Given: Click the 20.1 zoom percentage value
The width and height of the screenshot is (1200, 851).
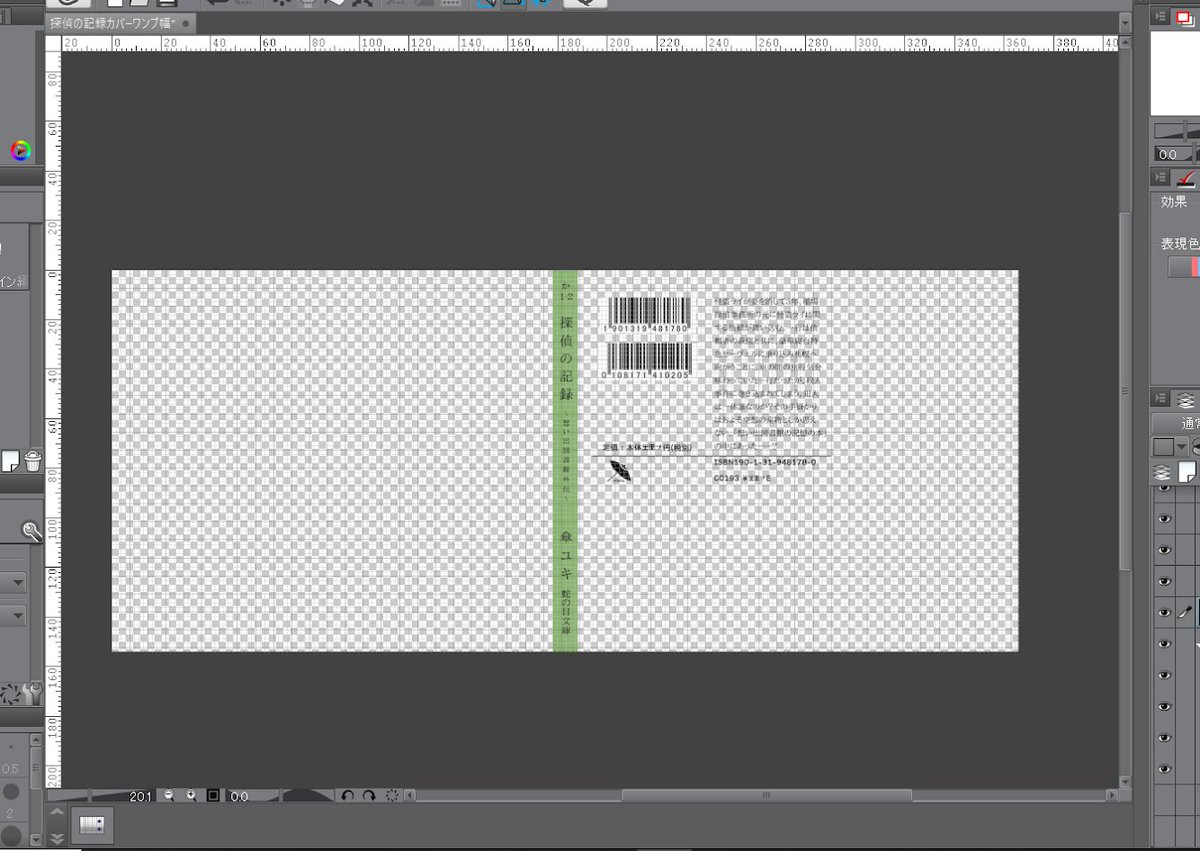Looking at the screenshot, I should (x=143, y=796).
